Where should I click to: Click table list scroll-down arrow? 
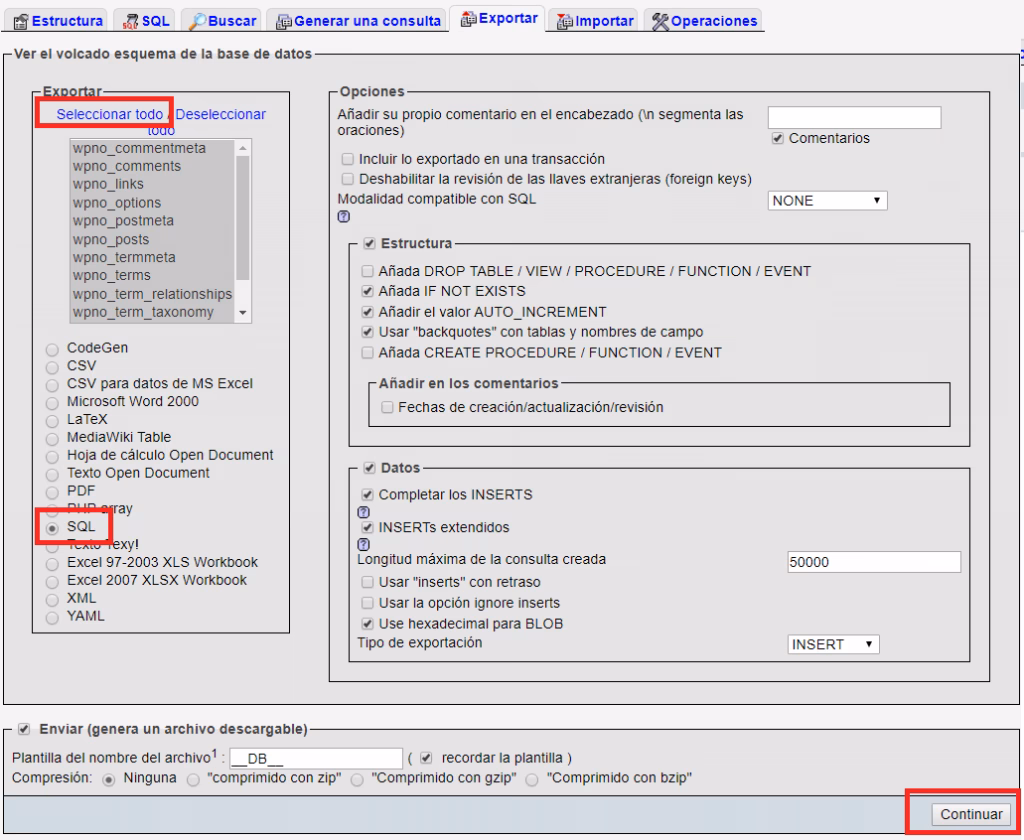[243, 313]
